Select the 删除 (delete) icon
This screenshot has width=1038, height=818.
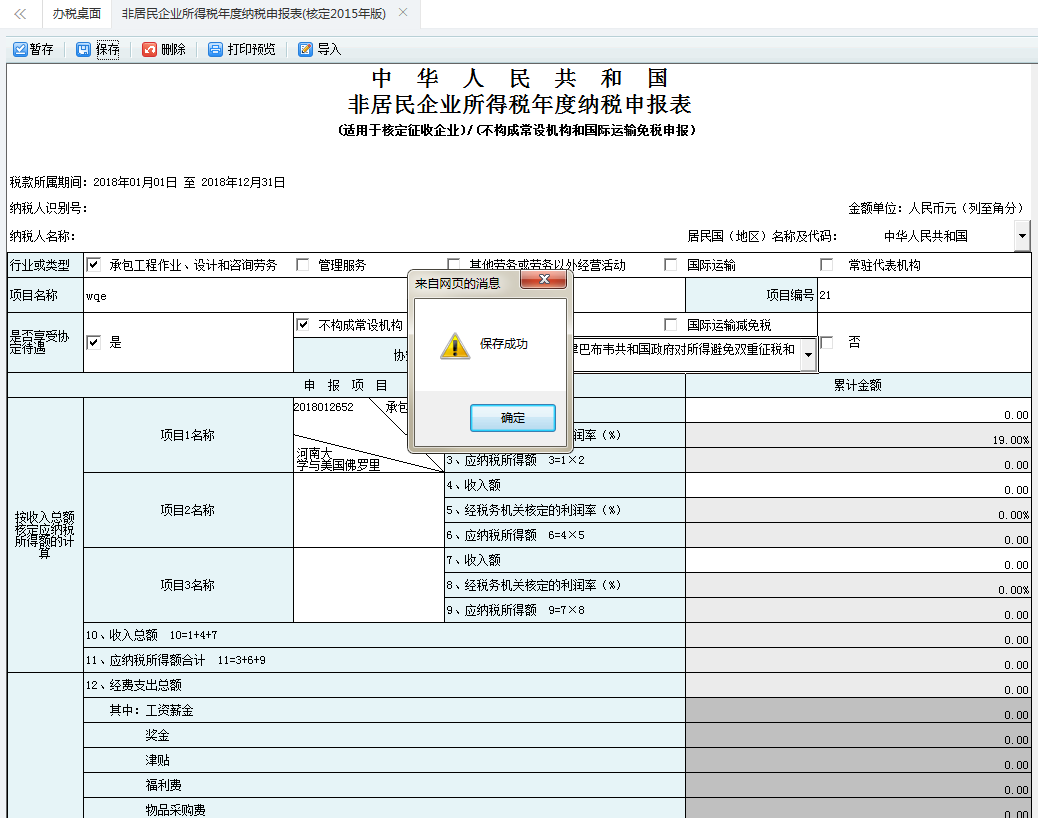(x=148, y=48)
